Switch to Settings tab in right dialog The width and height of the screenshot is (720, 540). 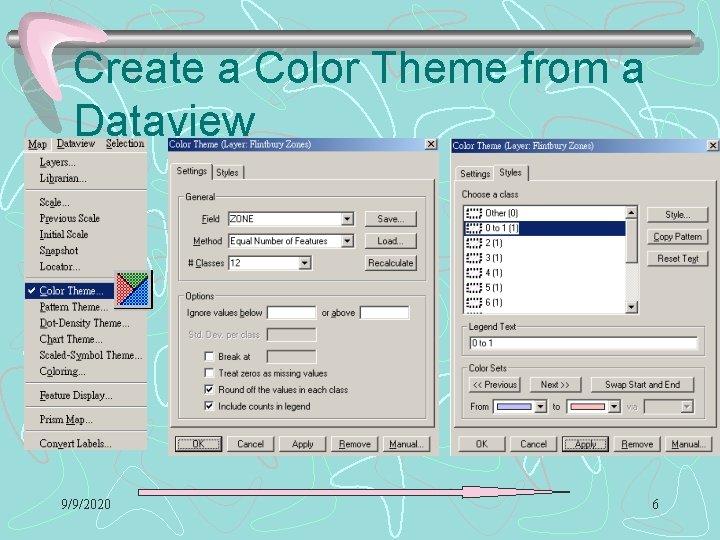click(475, 174)
